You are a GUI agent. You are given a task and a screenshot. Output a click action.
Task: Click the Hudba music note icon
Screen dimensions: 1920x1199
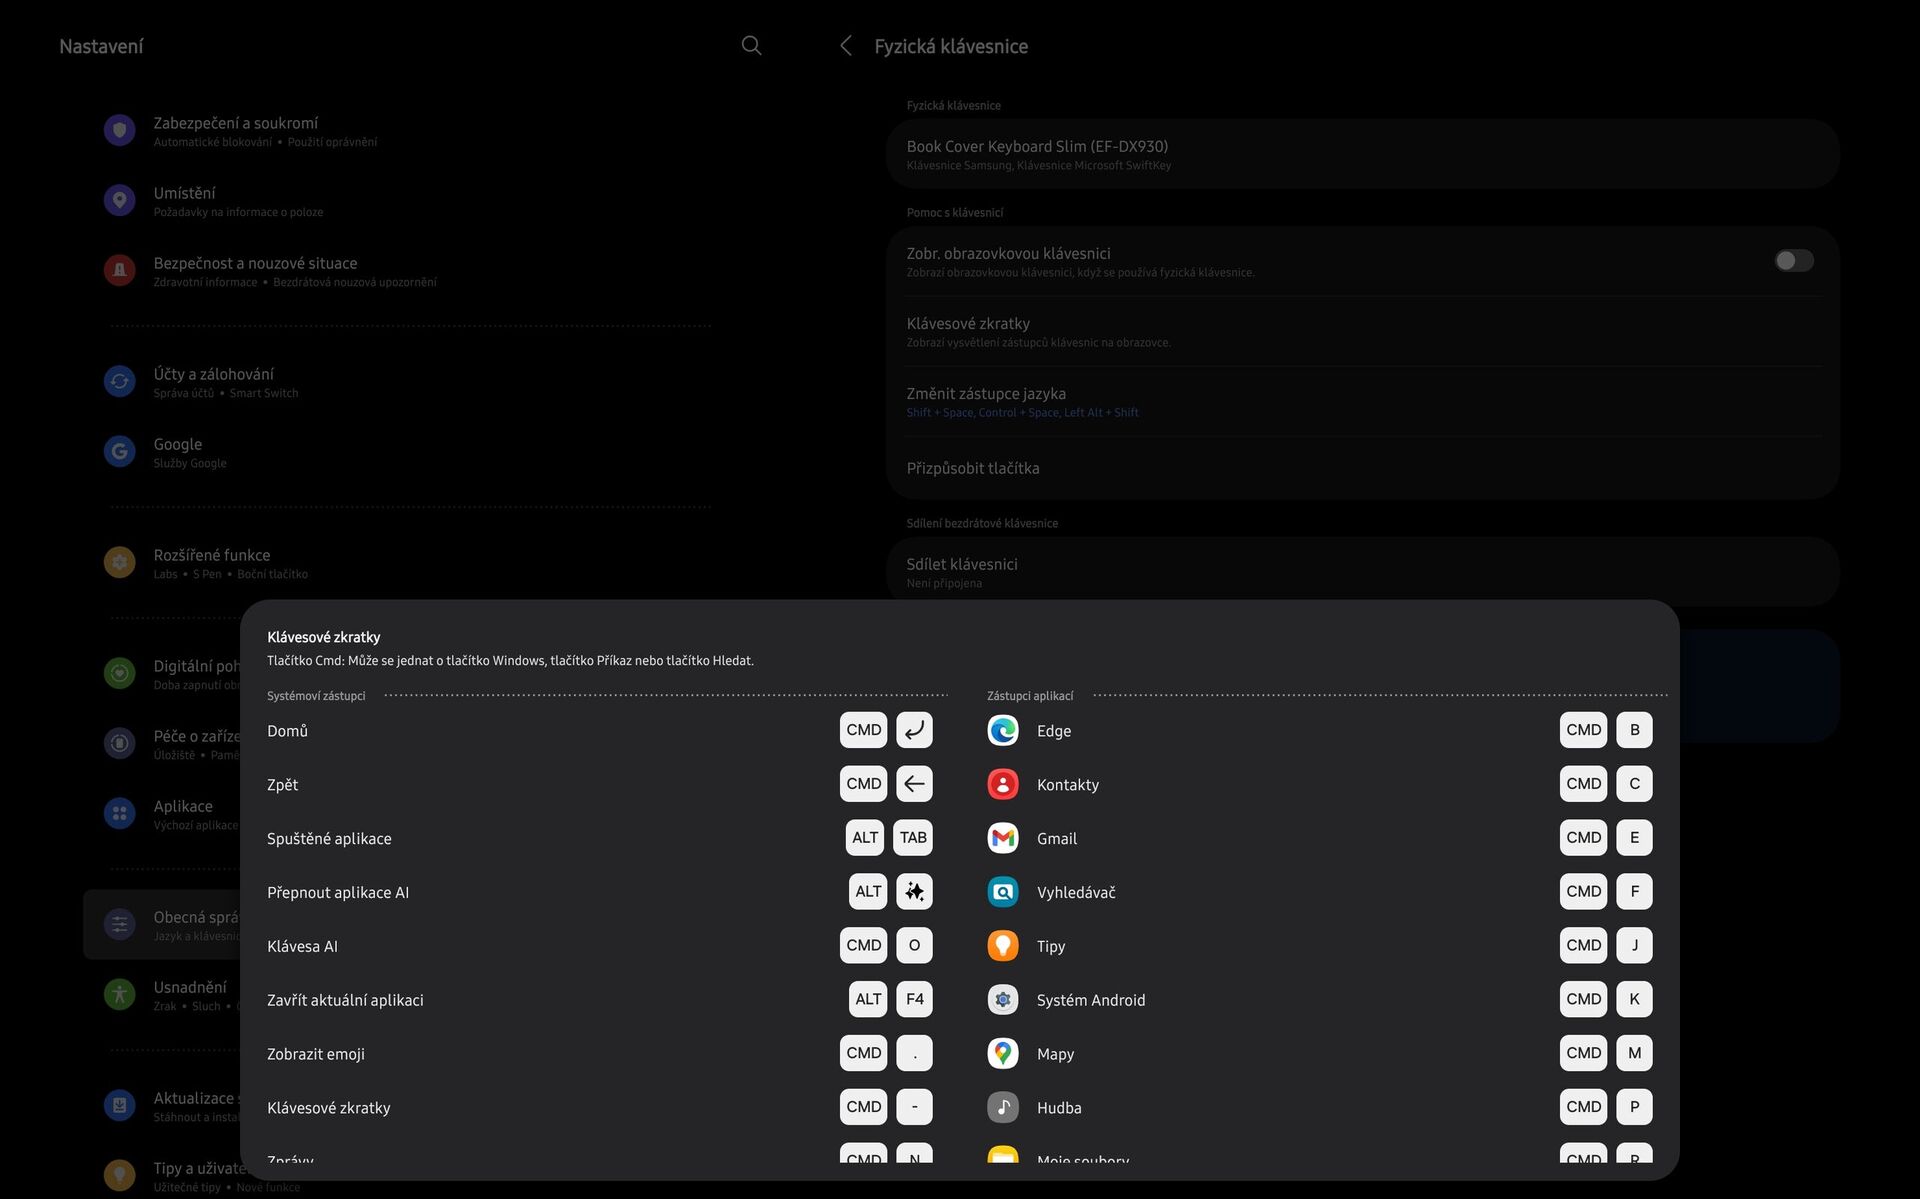[x=1002, y=1107]
